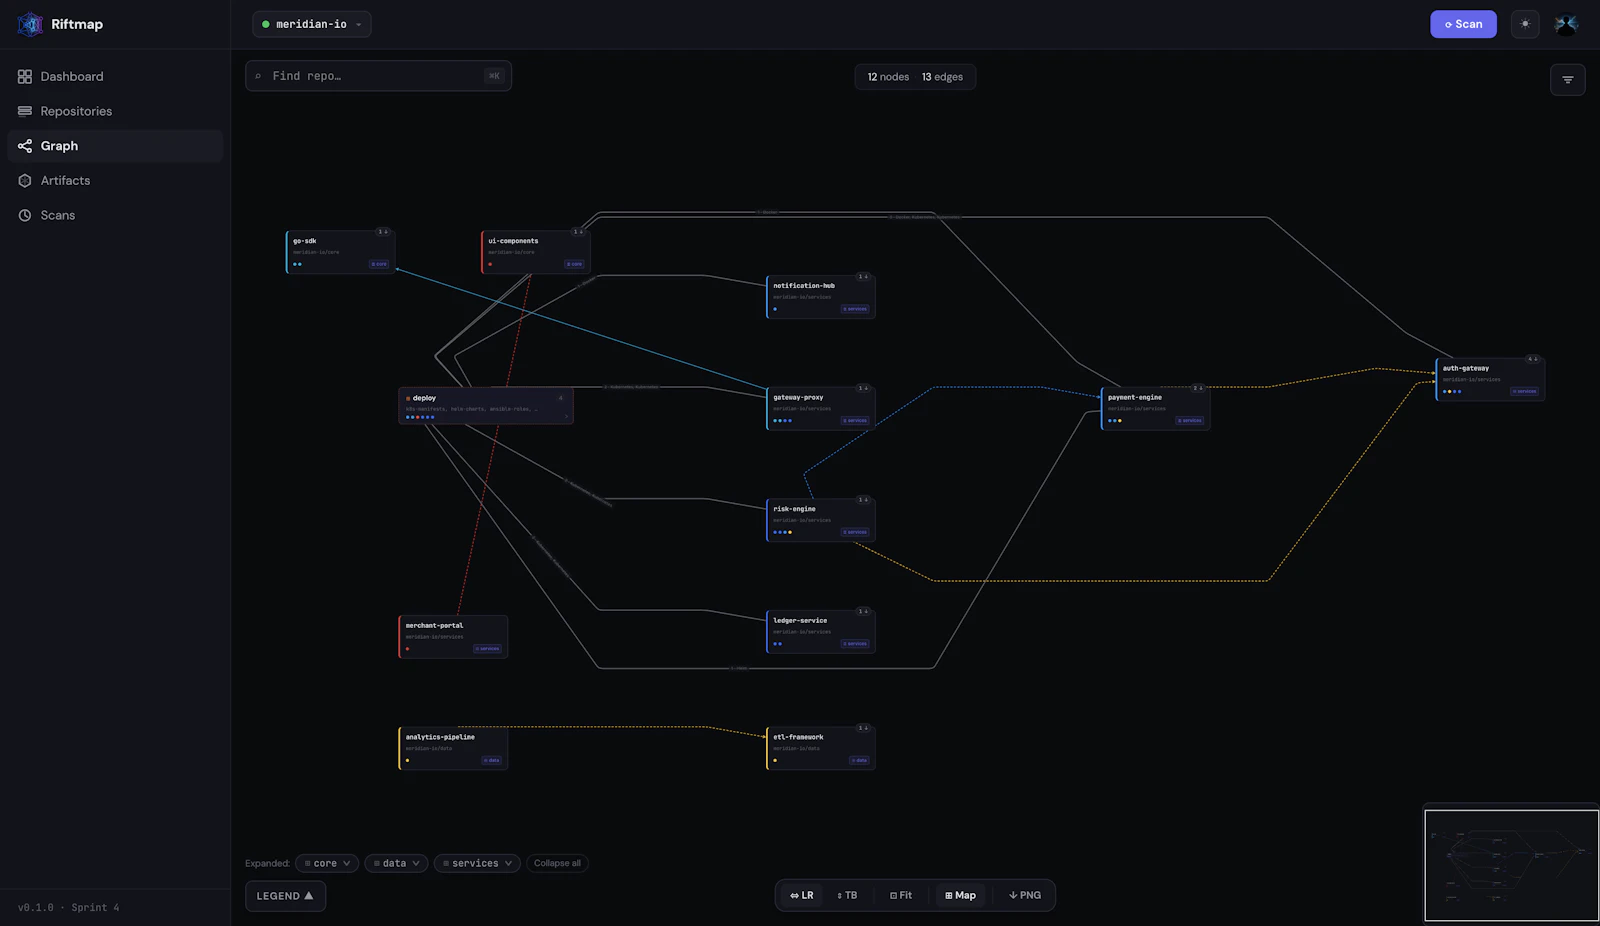
Task: Fit graph to view
Action: 901,895
